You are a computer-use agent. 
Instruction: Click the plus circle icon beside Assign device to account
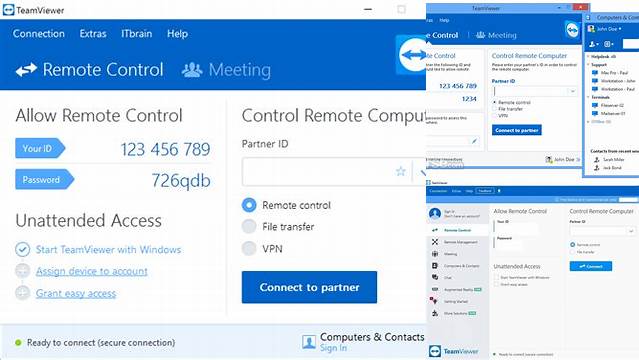point(22,271)
